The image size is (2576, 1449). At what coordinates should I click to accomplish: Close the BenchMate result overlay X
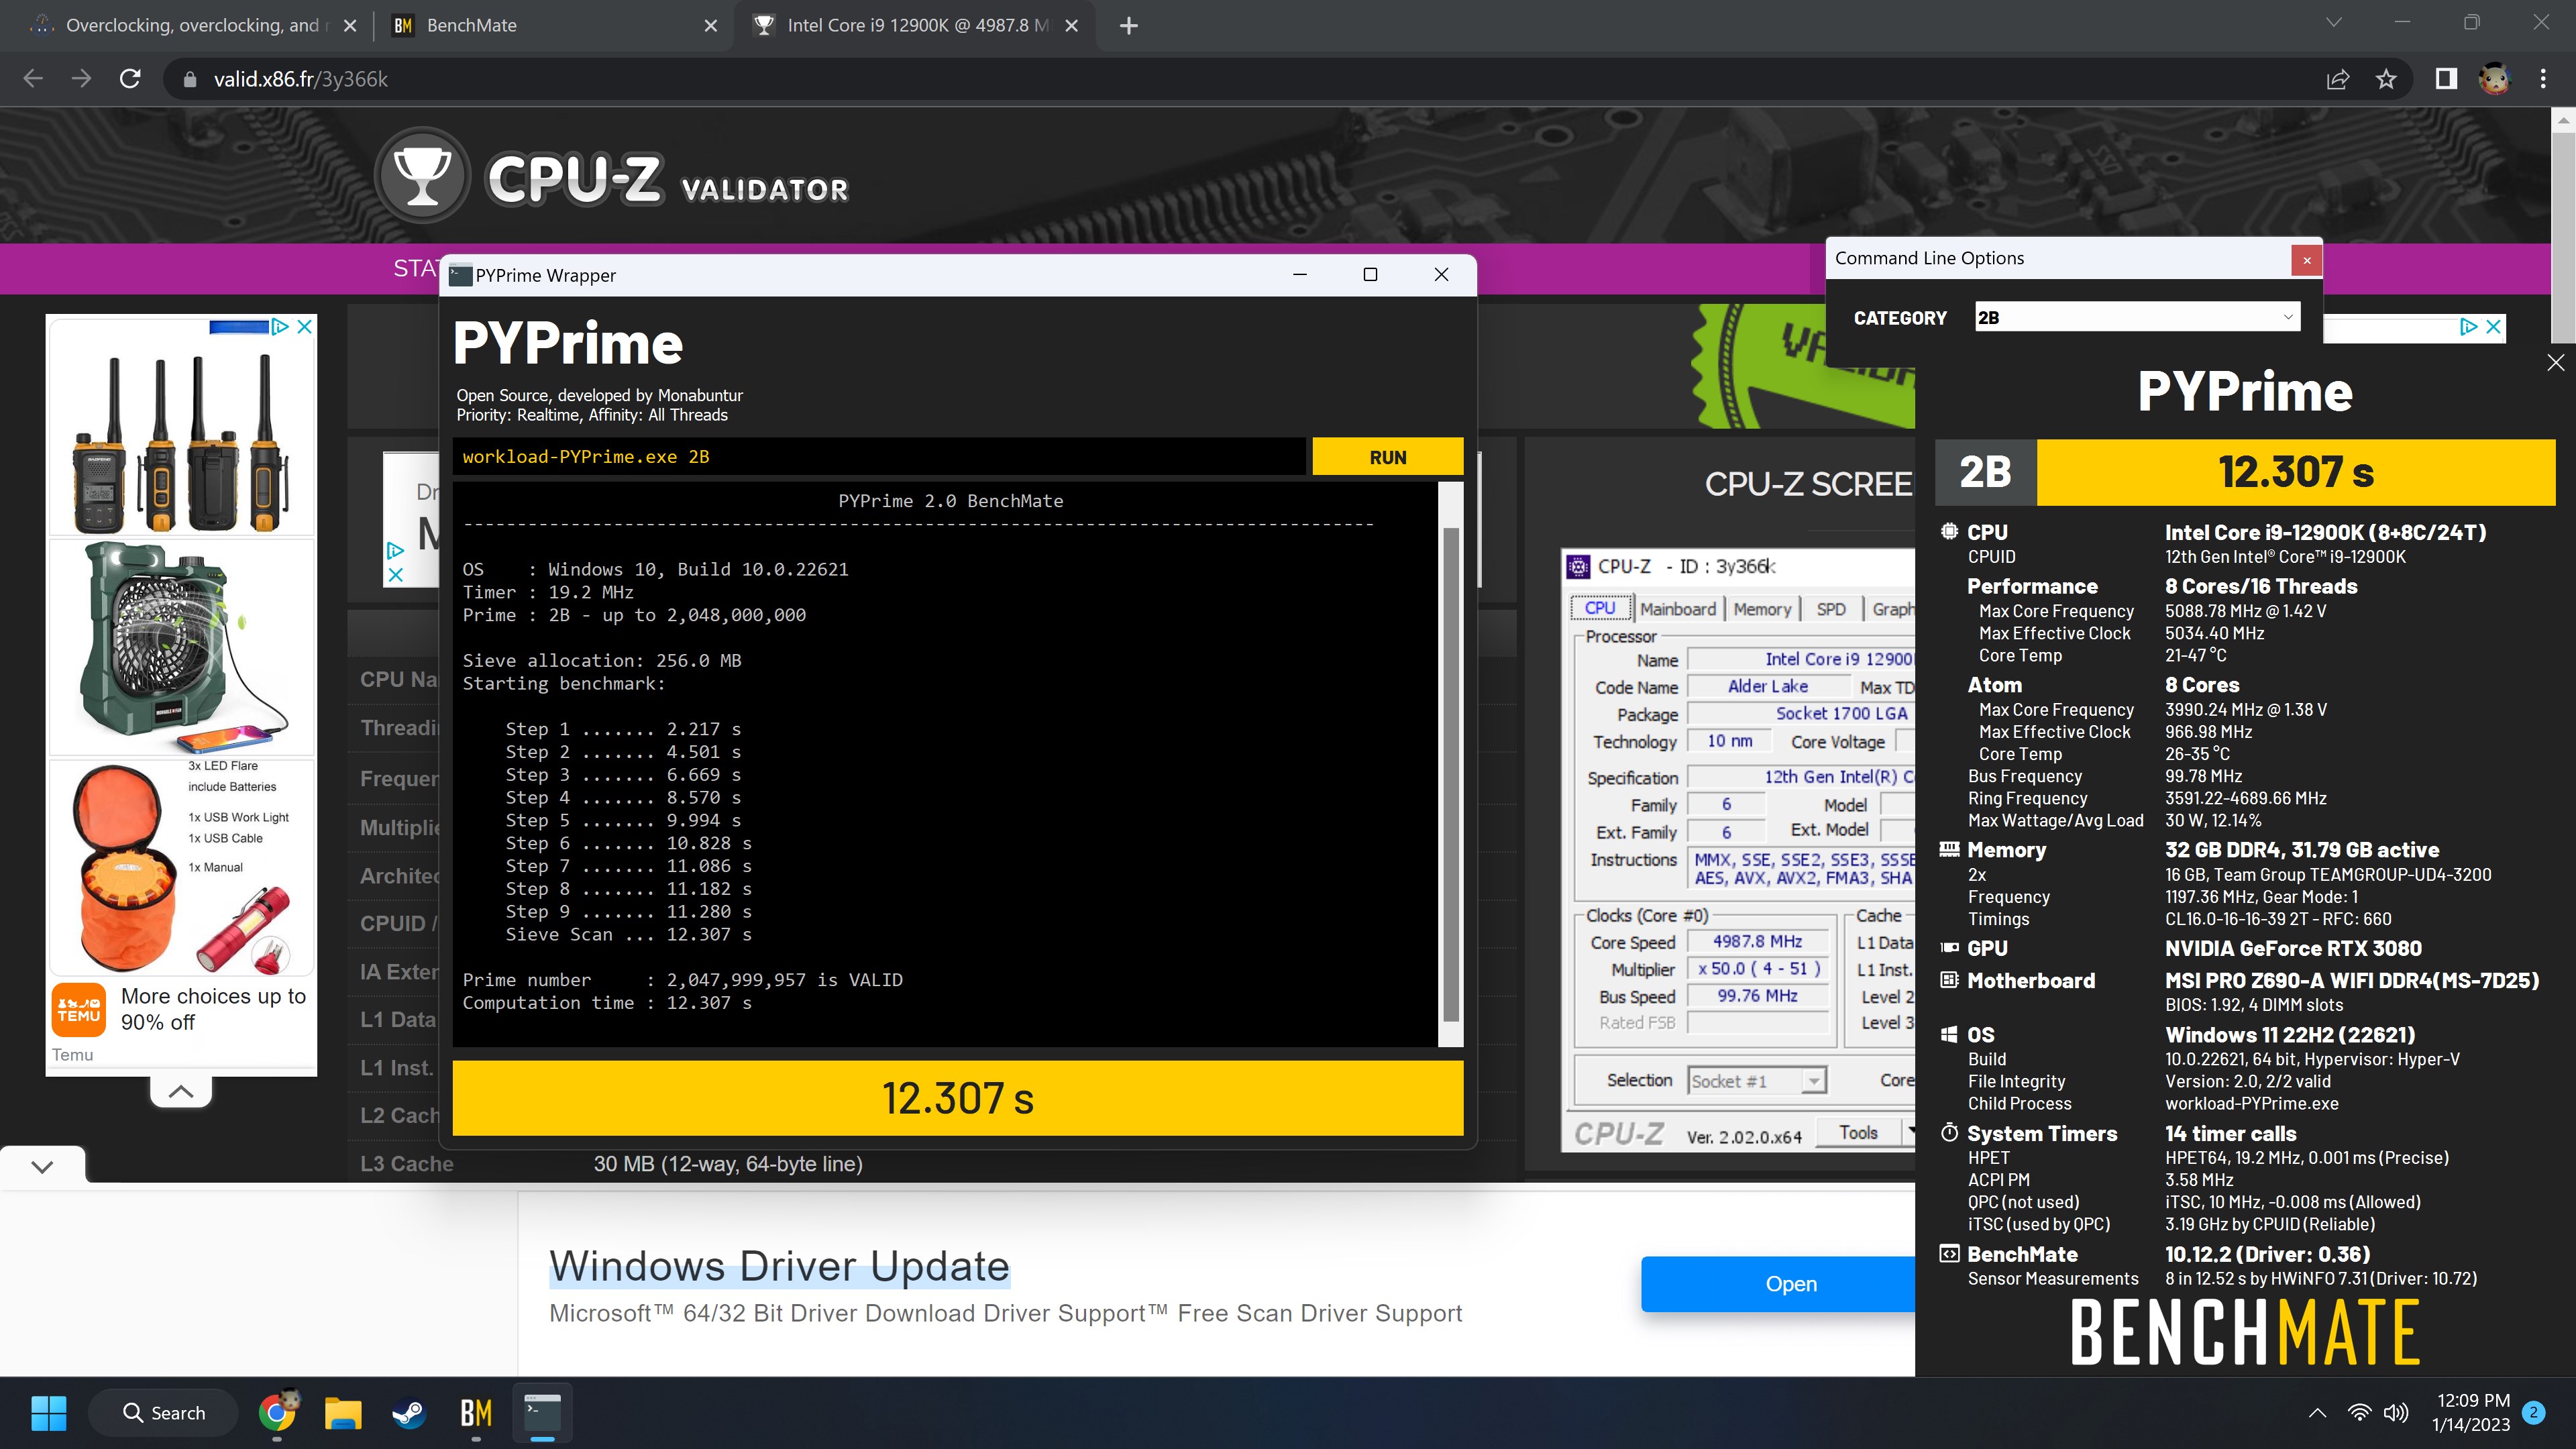(x=2555, y=362)
